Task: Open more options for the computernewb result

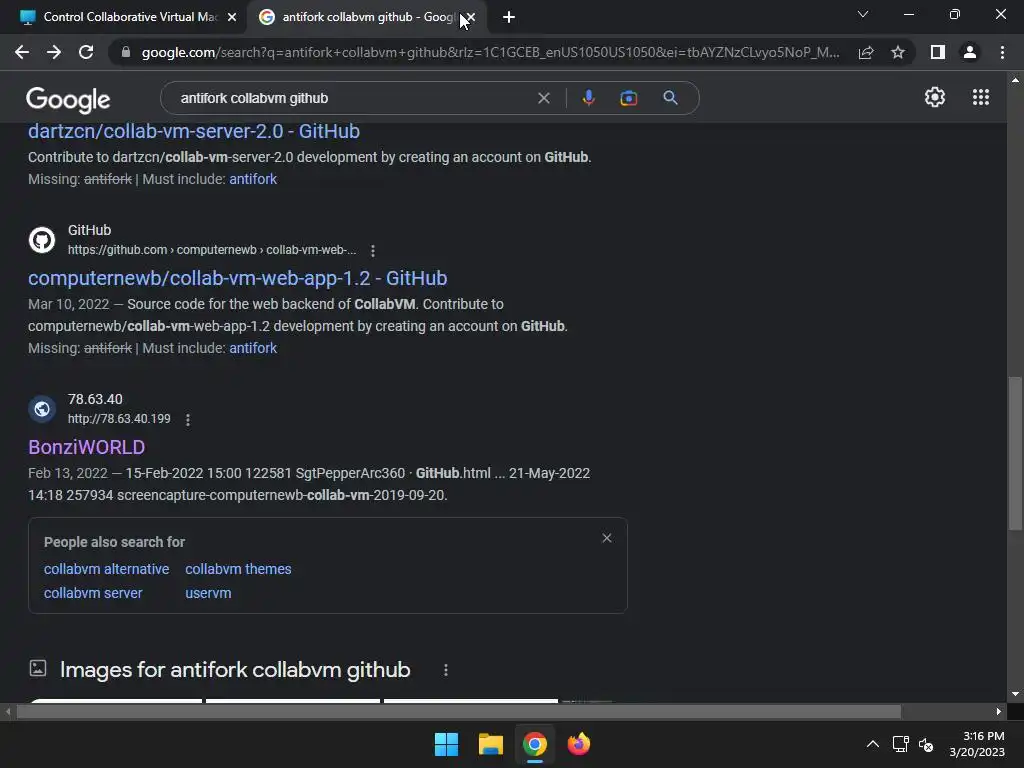Action: 373,251
